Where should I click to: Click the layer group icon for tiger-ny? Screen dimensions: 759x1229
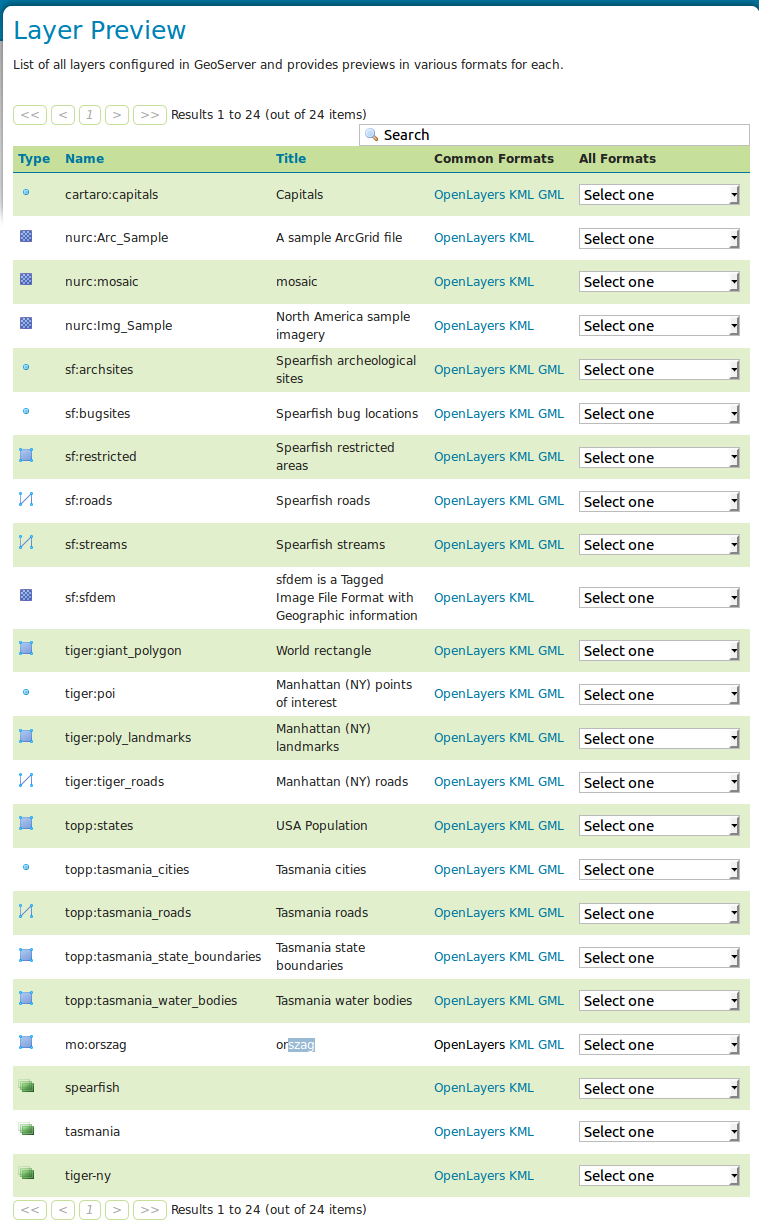coord(26,1173)
